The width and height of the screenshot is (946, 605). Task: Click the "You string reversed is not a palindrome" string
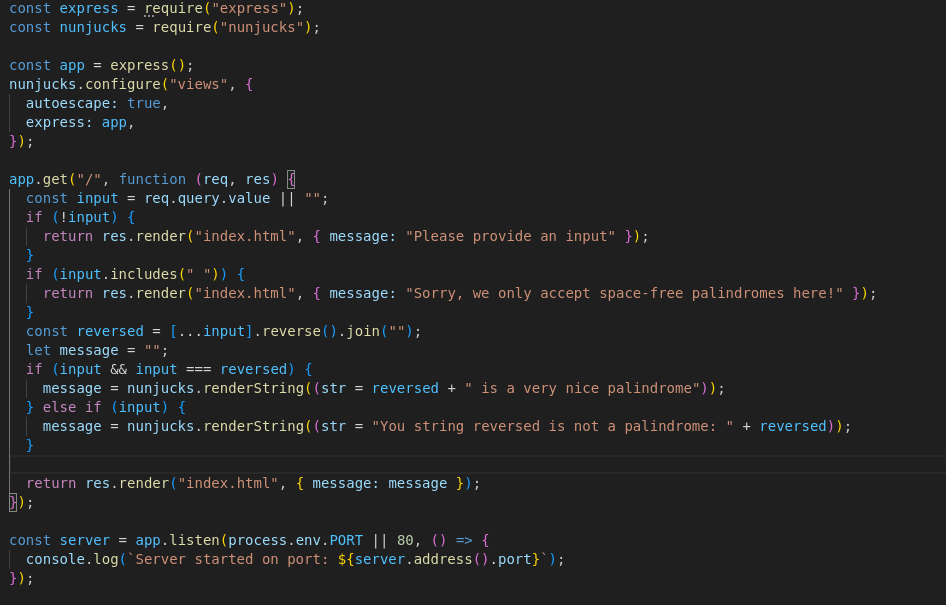tap(552, 426)
